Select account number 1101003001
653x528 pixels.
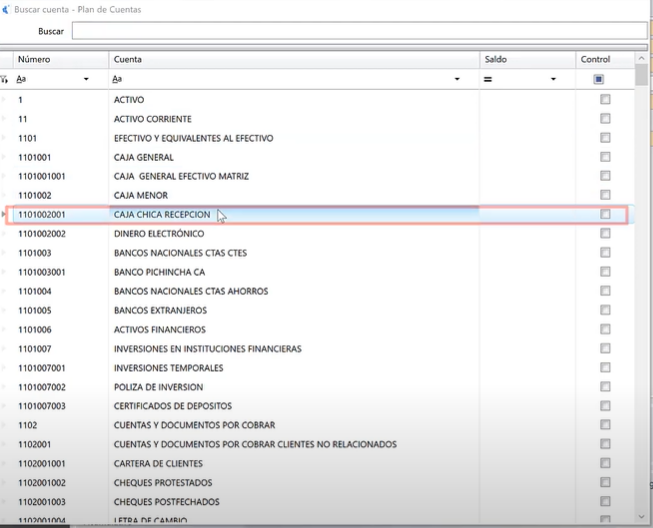point(42,272)
